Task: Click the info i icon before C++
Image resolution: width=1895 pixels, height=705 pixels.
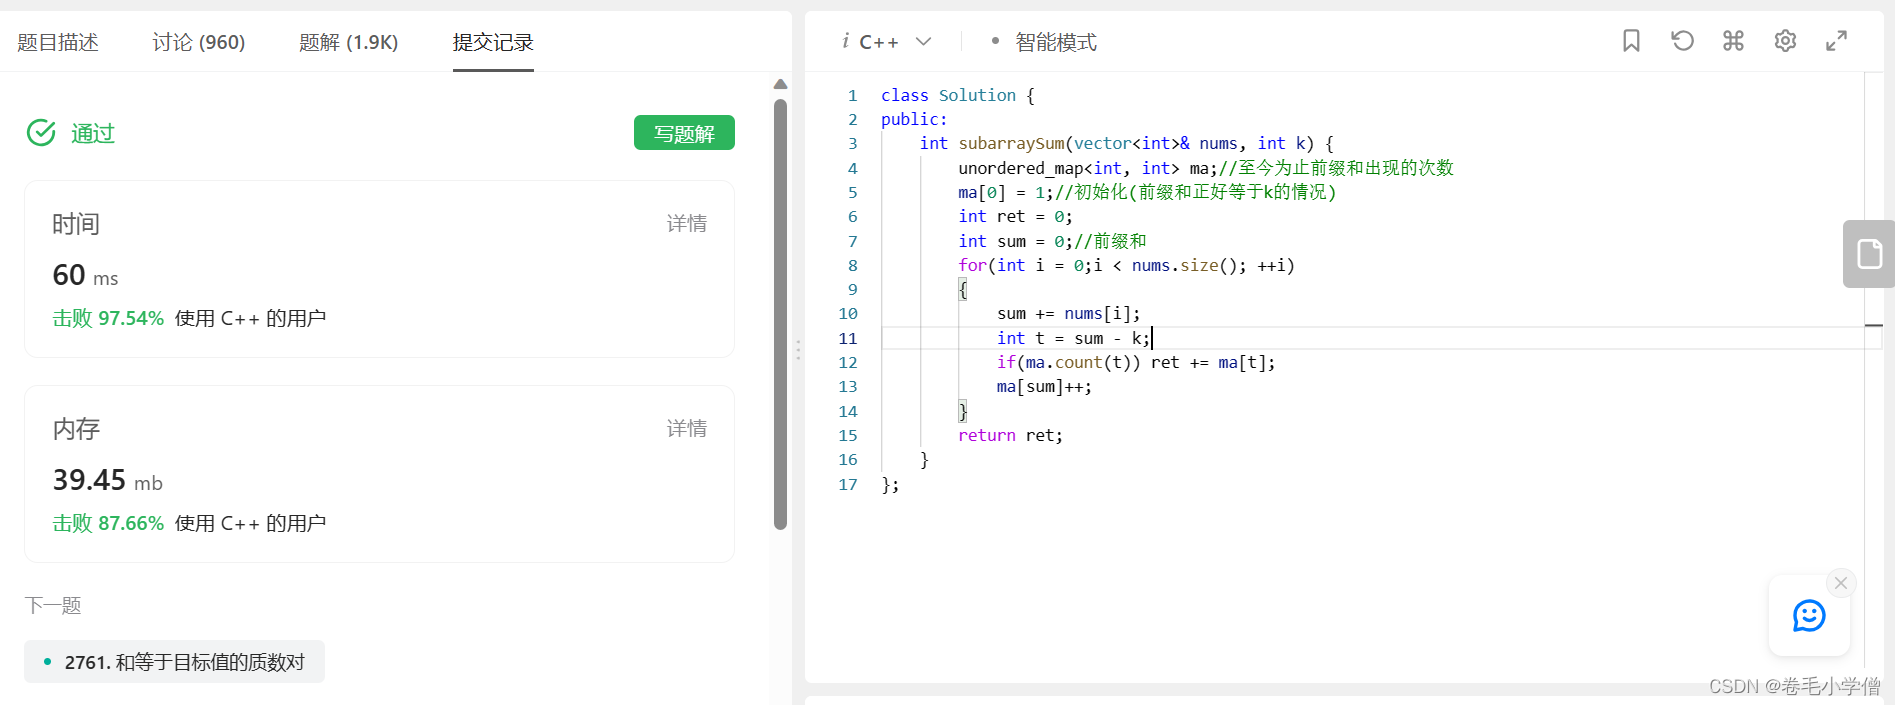Action: click(x=845, y=41)
